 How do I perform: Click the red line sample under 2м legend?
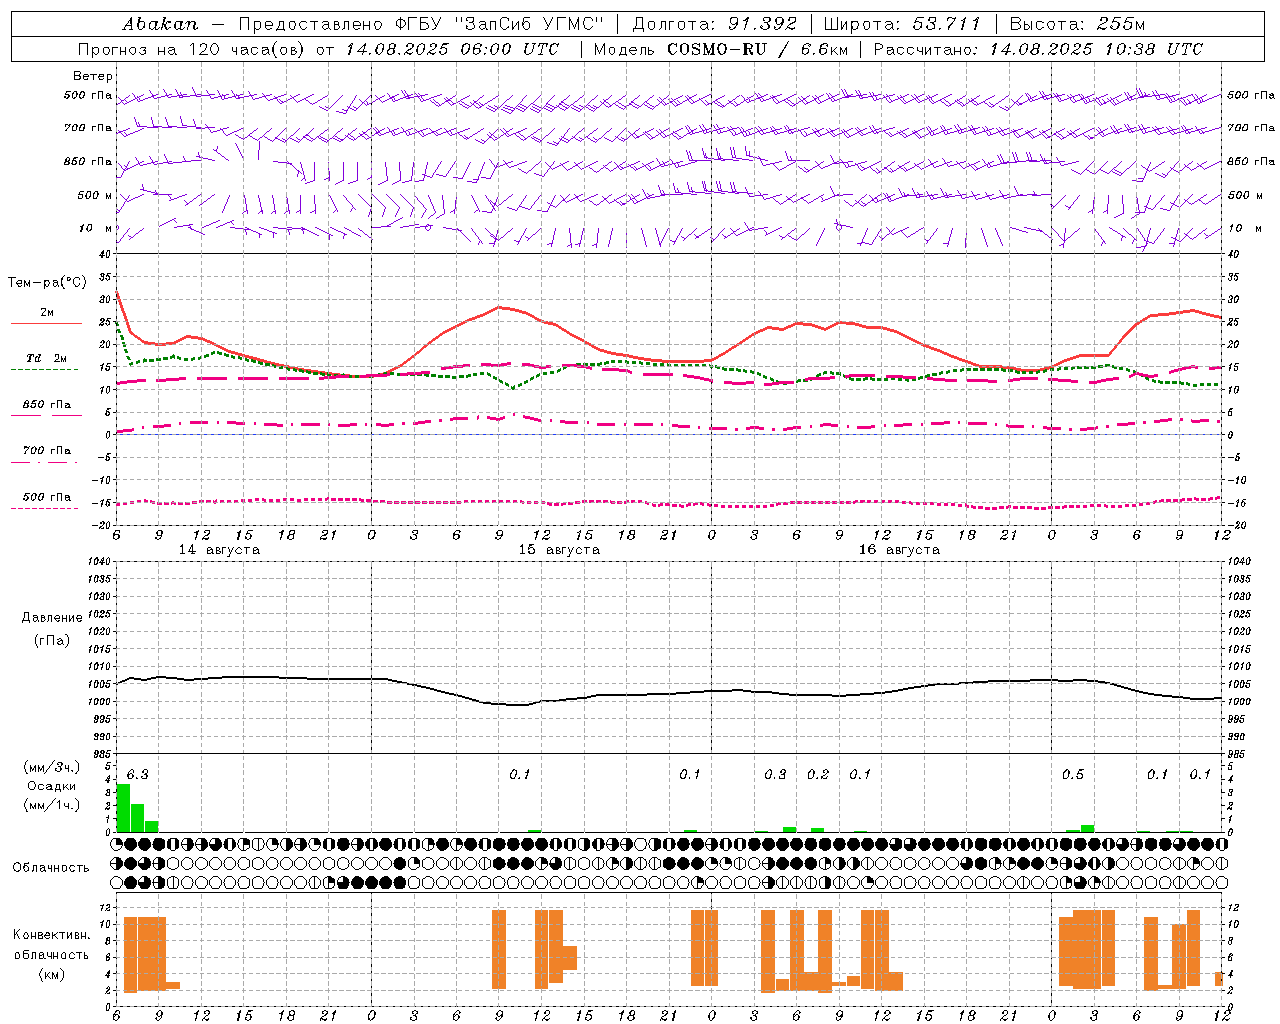coord(46,323)
